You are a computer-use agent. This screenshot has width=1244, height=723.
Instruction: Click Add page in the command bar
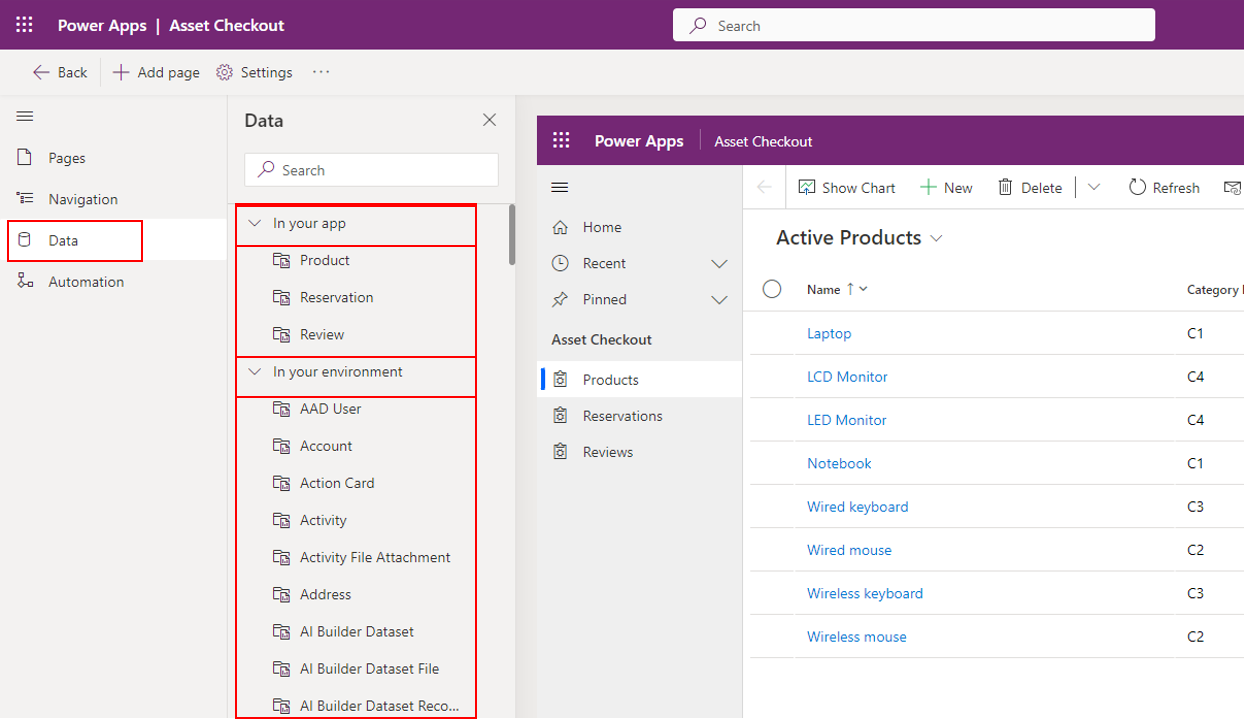[156, 72]
